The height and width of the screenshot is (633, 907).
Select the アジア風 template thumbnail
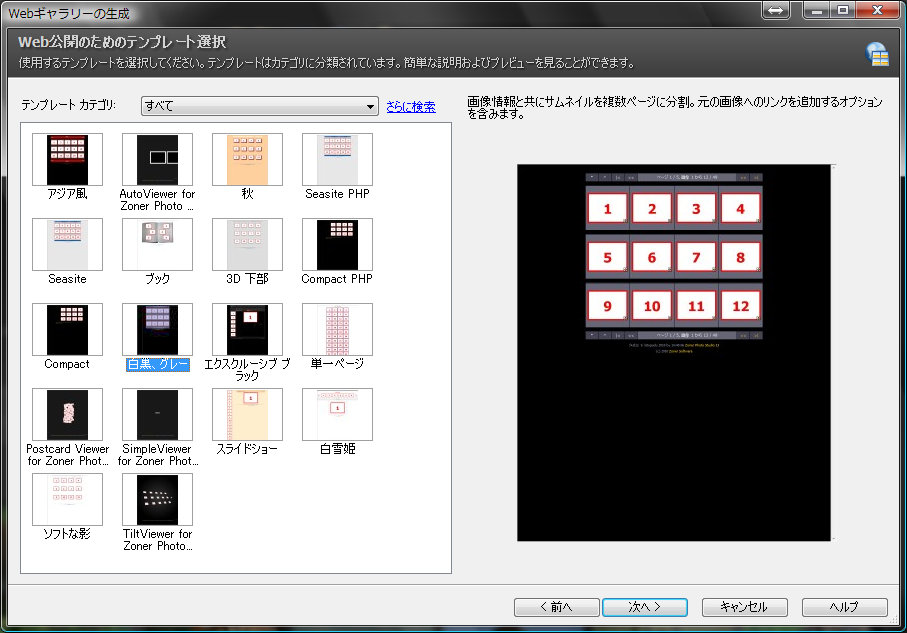pyautogui.click(x=67, y=159)
